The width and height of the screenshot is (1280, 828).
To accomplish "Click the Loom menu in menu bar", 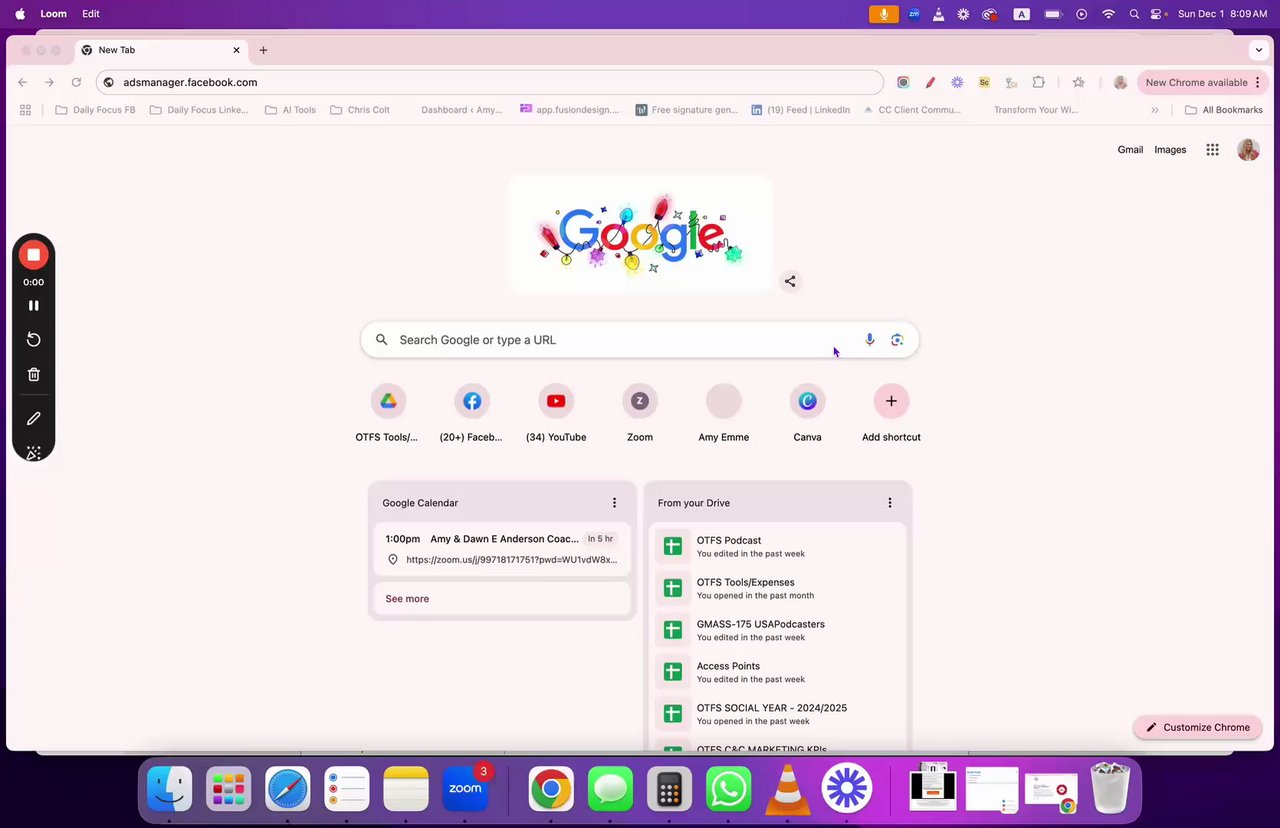I will click(x=53, y=14).
